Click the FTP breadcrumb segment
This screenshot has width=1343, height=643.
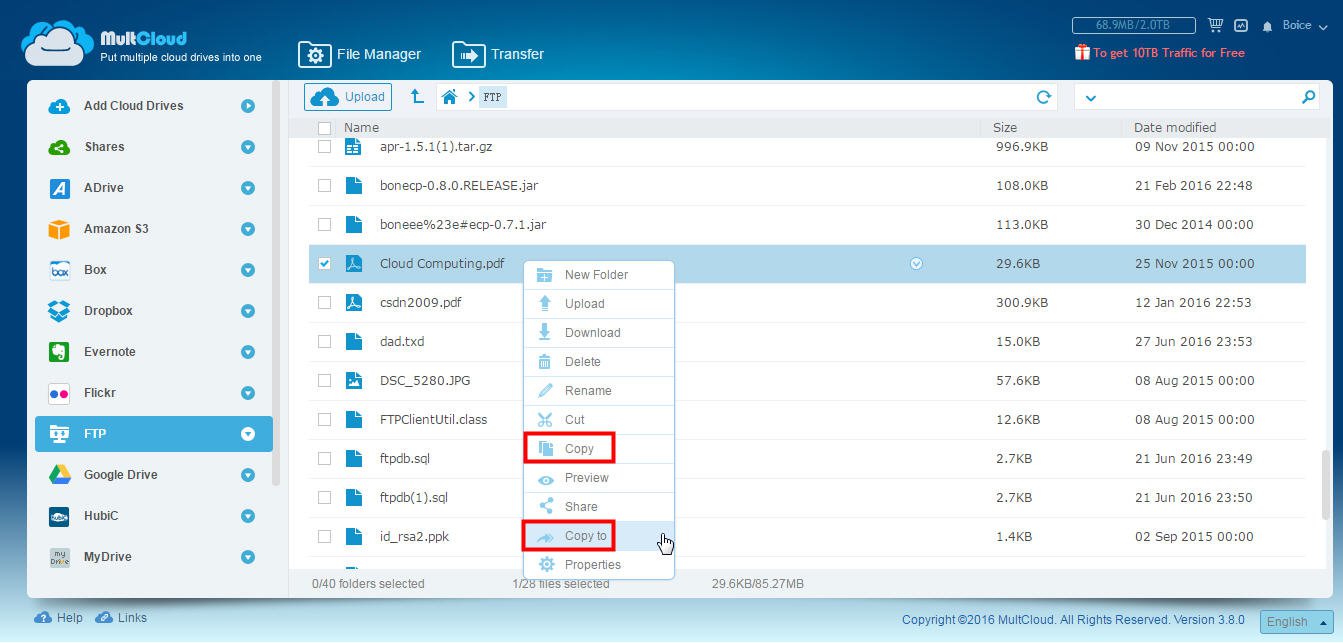493,97
